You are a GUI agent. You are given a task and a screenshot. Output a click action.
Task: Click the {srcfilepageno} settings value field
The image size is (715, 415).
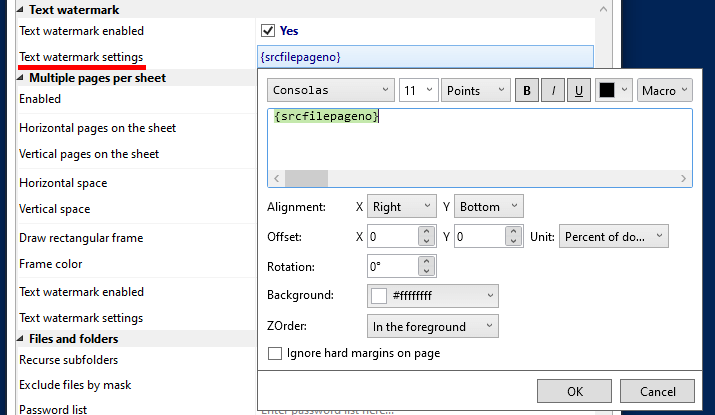pyautogui.click(x=425, y=57)
